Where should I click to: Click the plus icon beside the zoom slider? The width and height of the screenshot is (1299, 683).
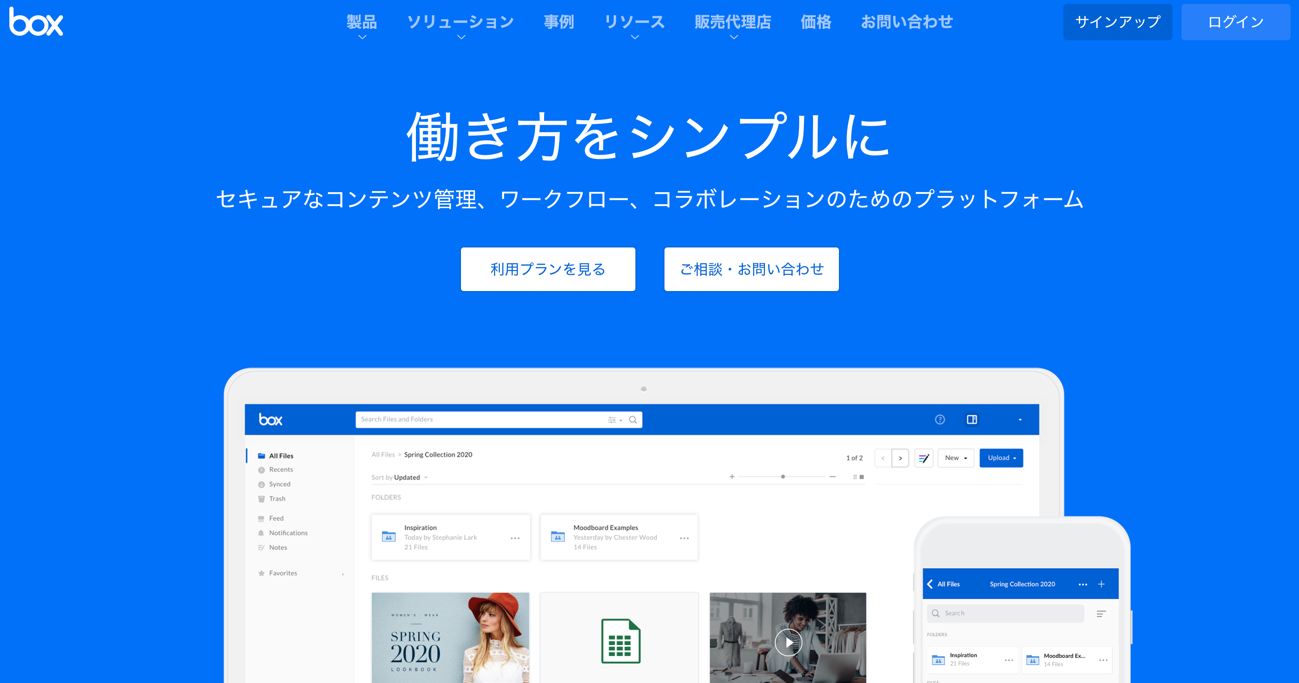(x=732, y=477)
